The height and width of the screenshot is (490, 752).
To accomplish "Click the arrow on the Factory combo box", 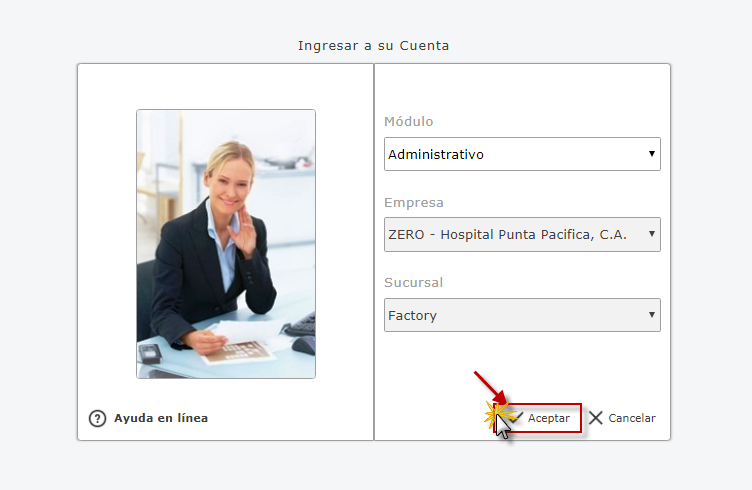I will (652, 315).
